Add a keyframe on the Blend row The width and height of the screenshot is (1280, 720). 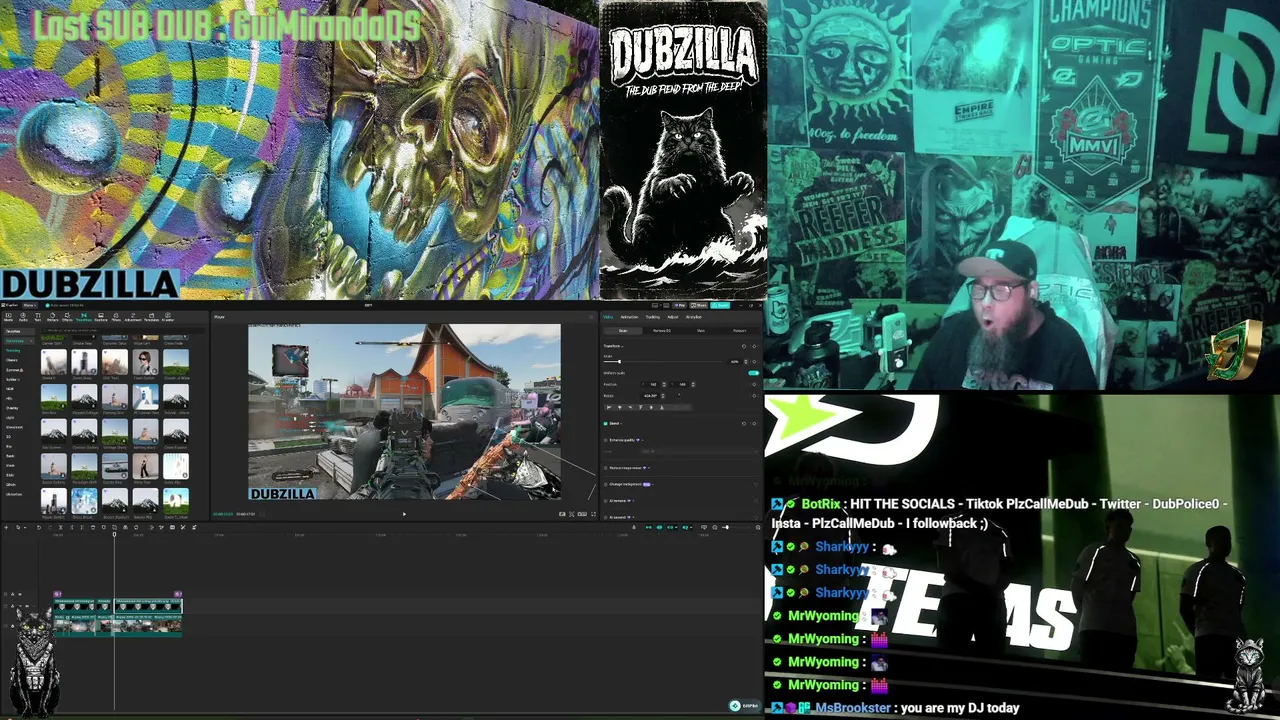pos(753,423)
